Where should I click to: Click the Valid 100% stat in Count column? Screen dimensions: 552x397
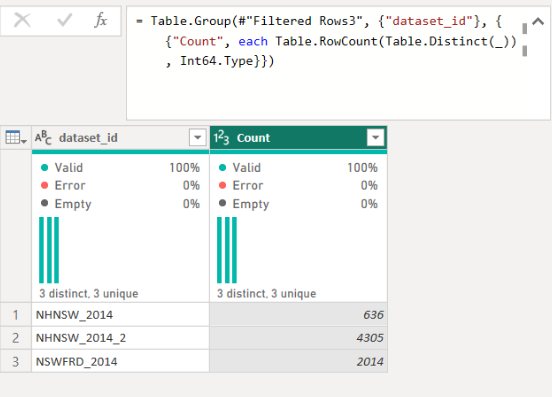coord(298,168)
